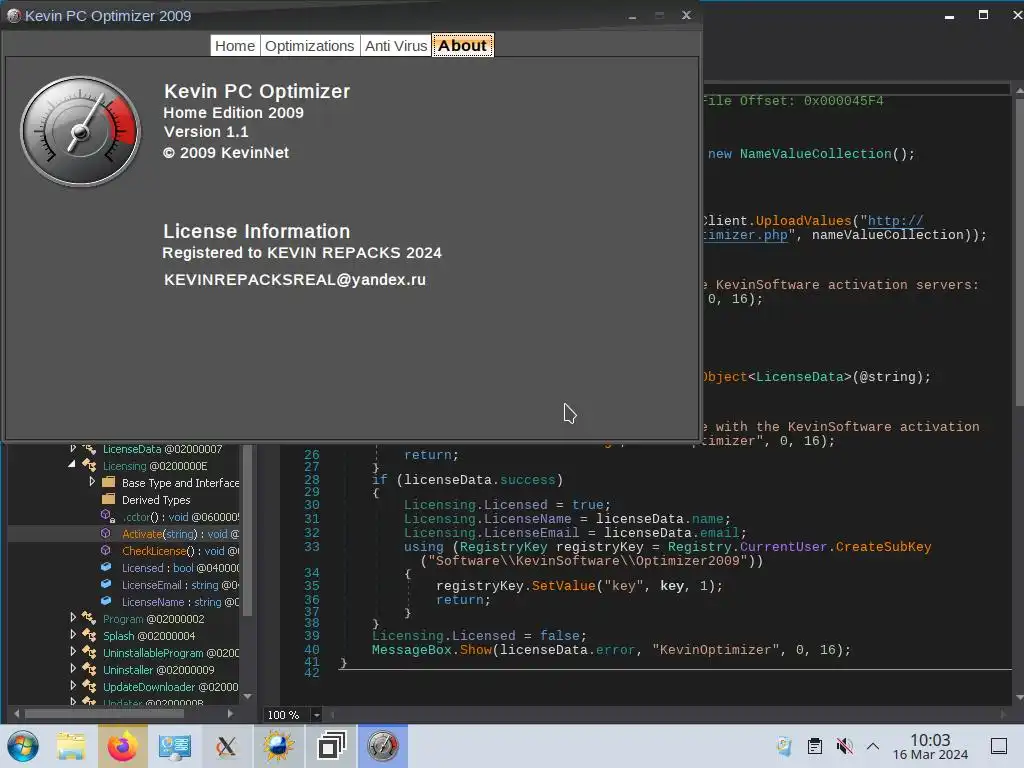
Task: Select the 'Licensed : bool' field
Action: [180, 568]
